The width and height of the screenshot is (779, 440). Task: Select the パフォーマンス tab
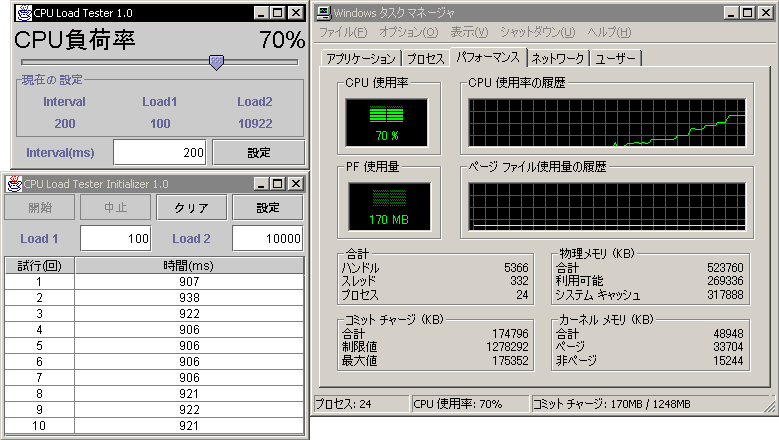click(488, 57)
